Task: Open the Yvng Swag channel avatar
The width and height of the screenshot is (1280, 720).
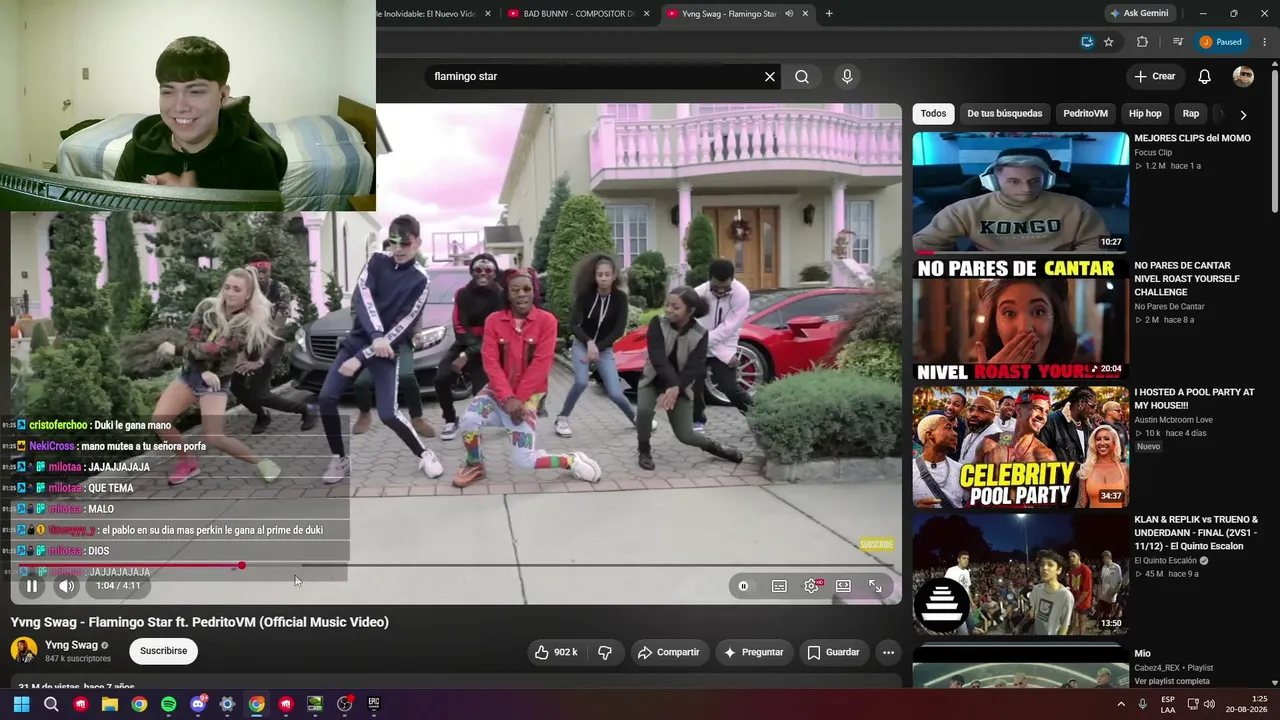Action: click(x=23, y=651)
